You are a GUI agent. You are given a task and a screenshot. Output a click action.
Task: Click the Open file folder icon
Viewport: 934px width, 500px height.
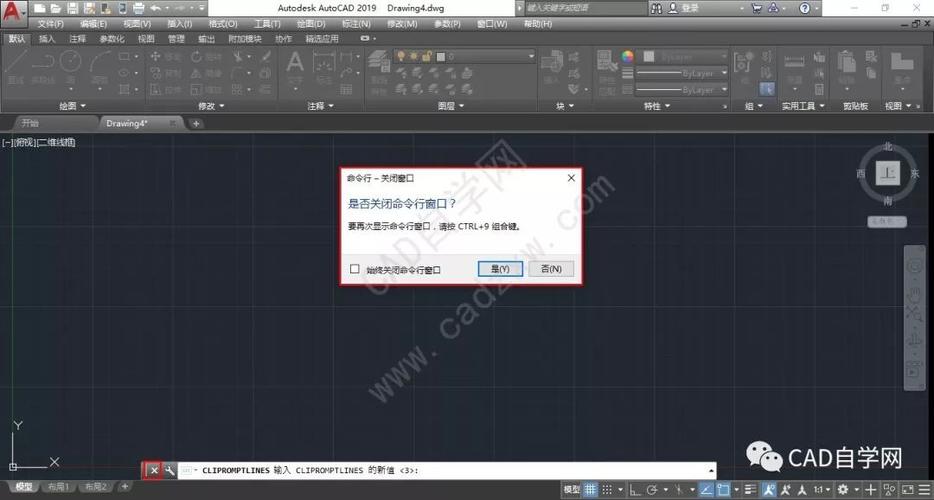coord(55,8)
